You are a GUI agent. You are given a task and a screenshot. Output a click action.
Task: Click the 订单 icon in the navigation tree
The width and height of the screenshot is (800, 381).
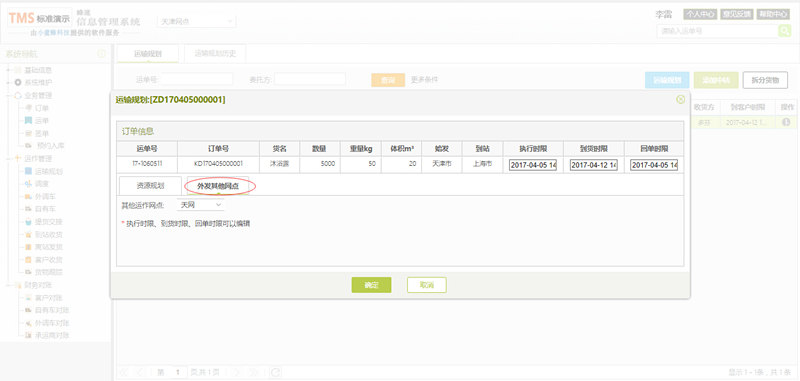[x=29, y=108]
